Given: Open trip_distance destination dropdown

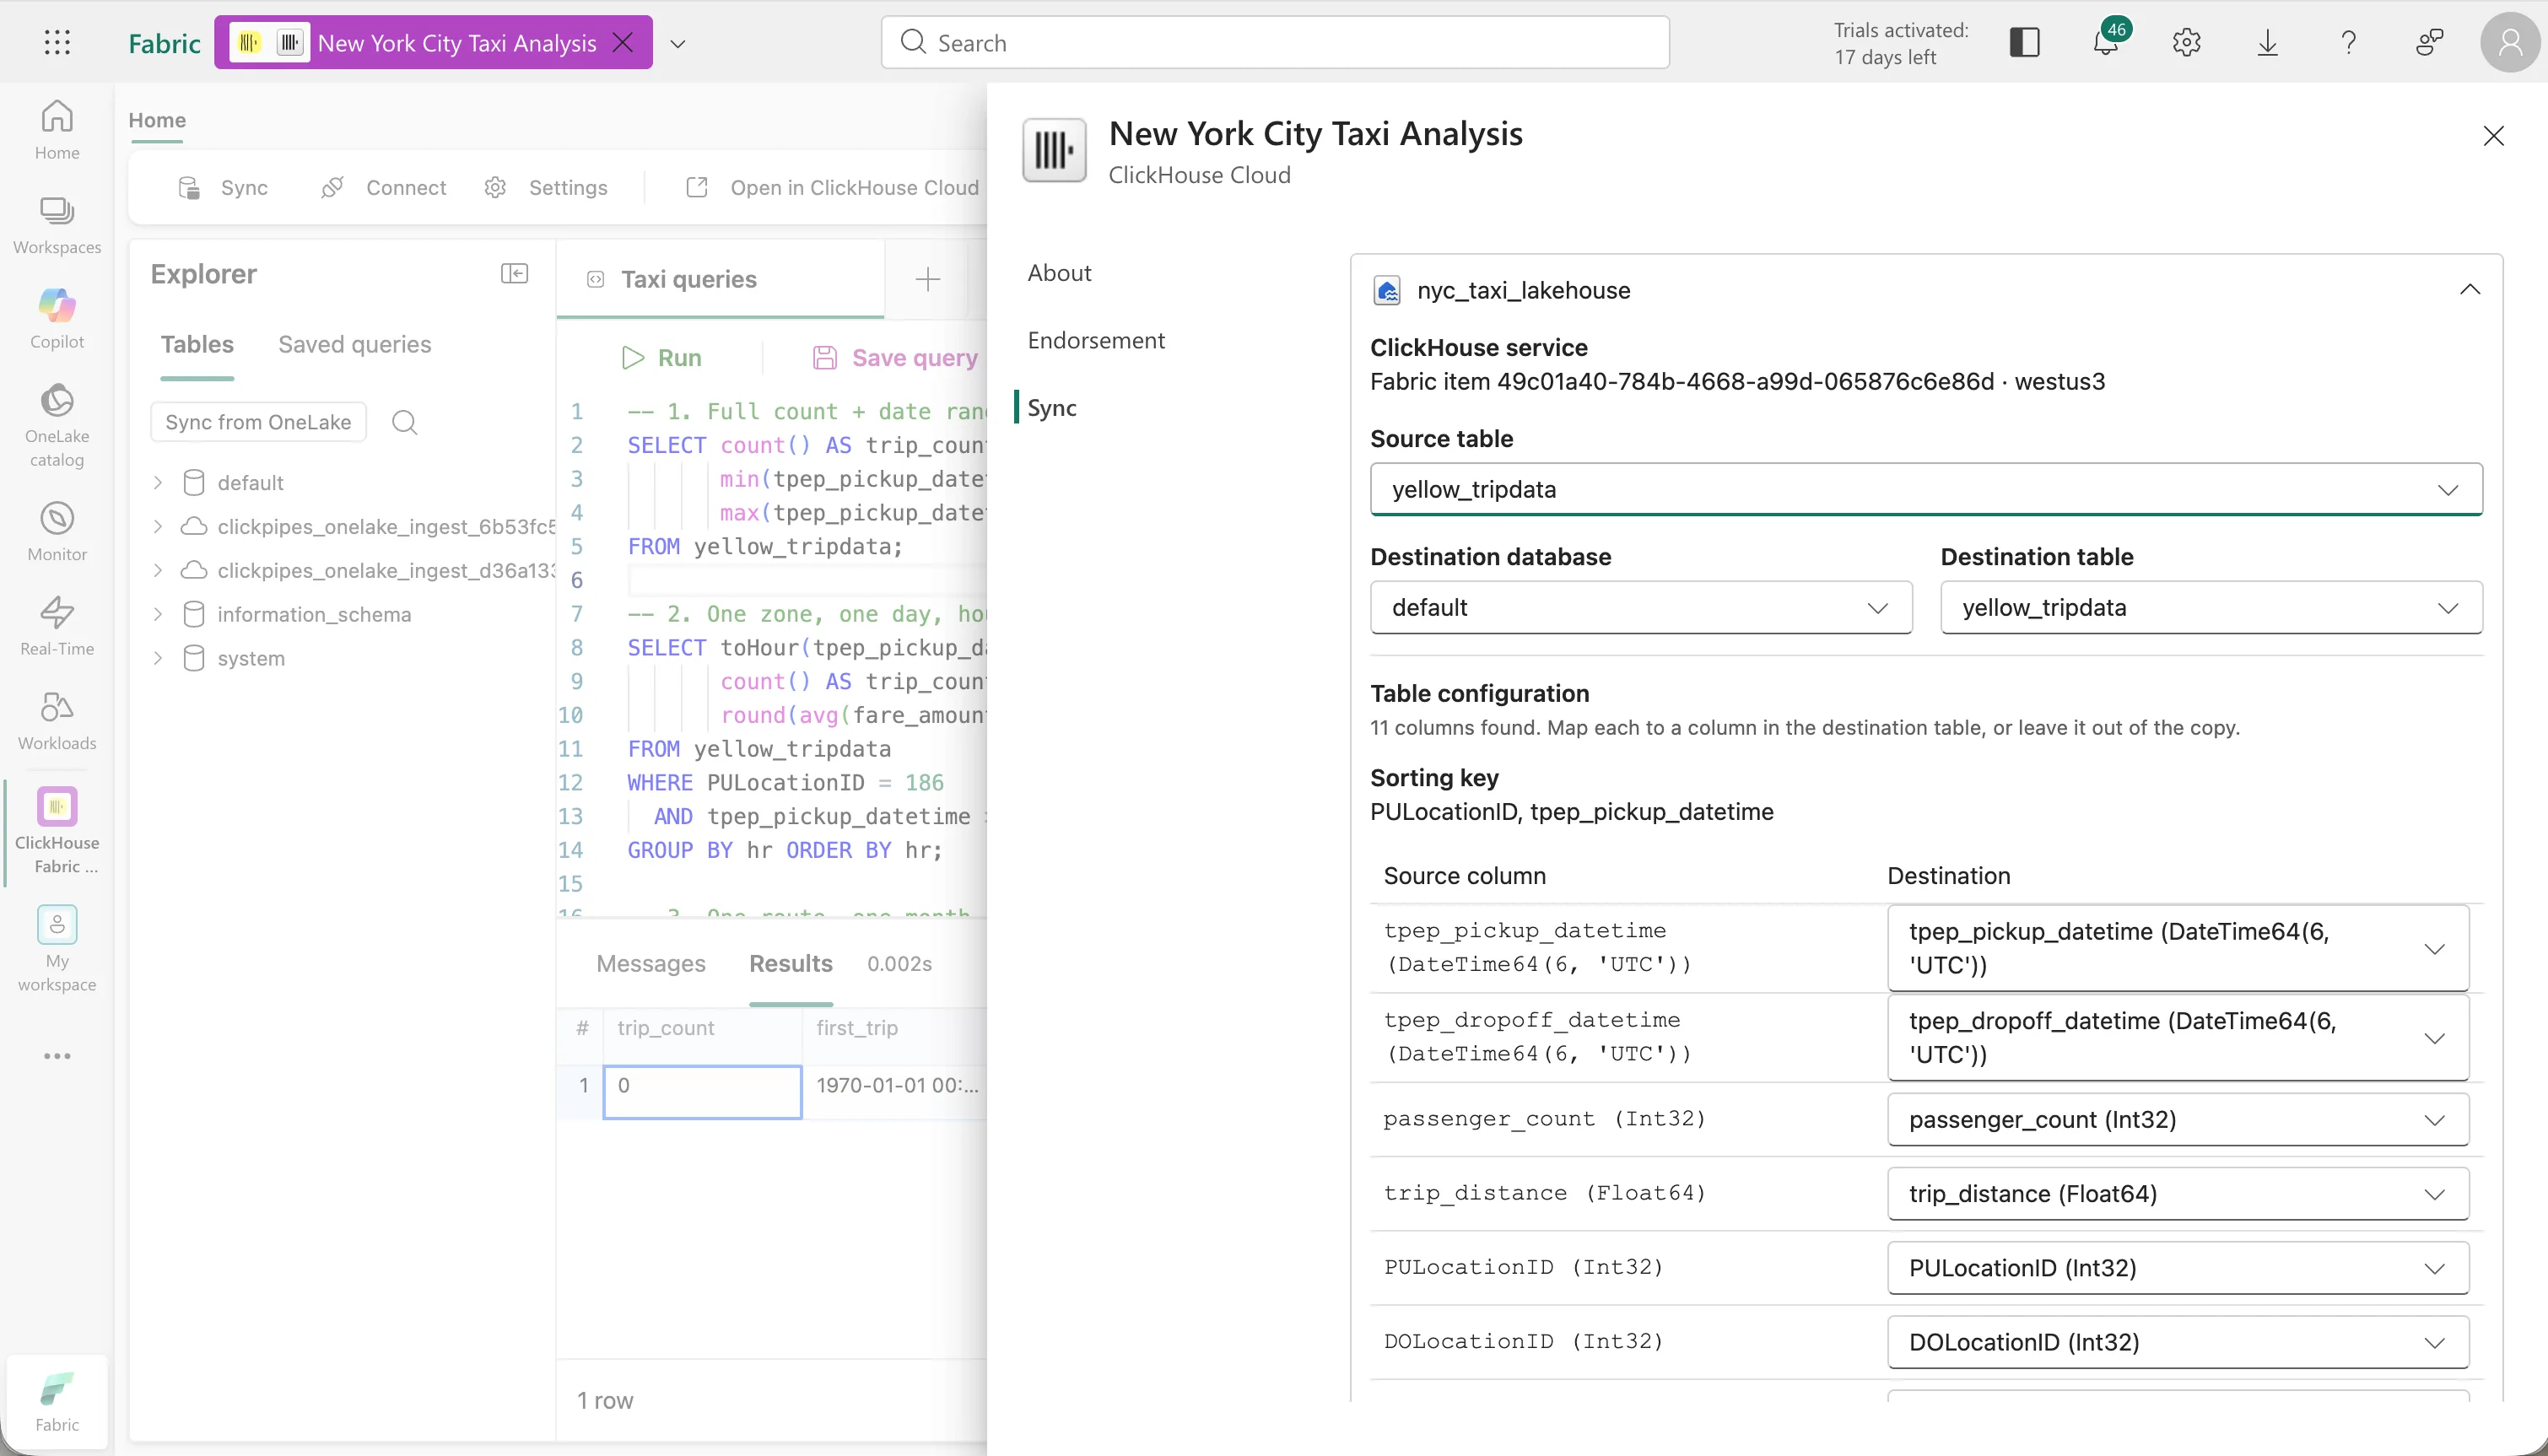Looking at the screenshot, I should [x=2178, y=1194].
